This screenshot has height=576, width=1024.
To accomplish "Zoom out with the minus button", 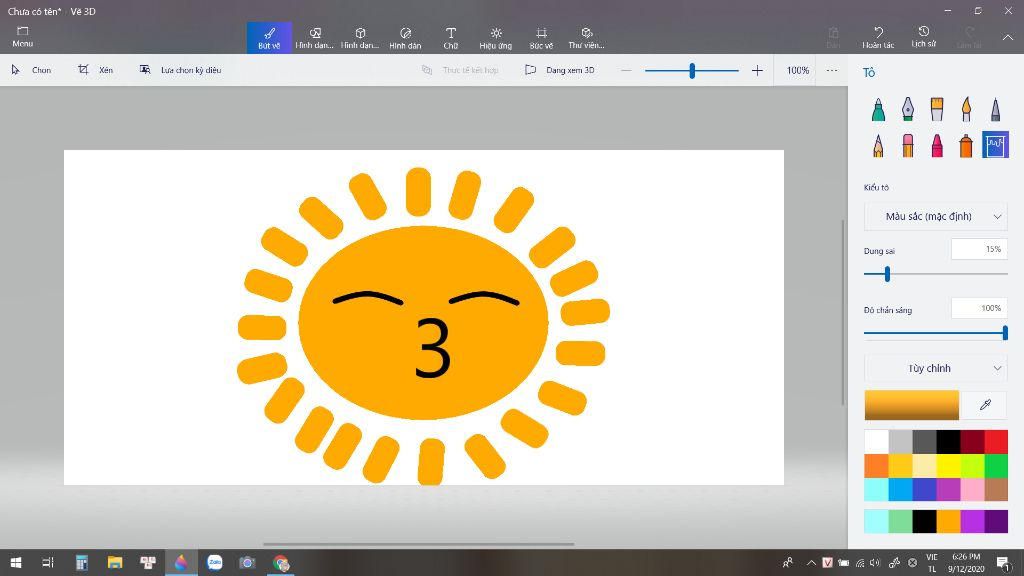I will tap(626, 70).
